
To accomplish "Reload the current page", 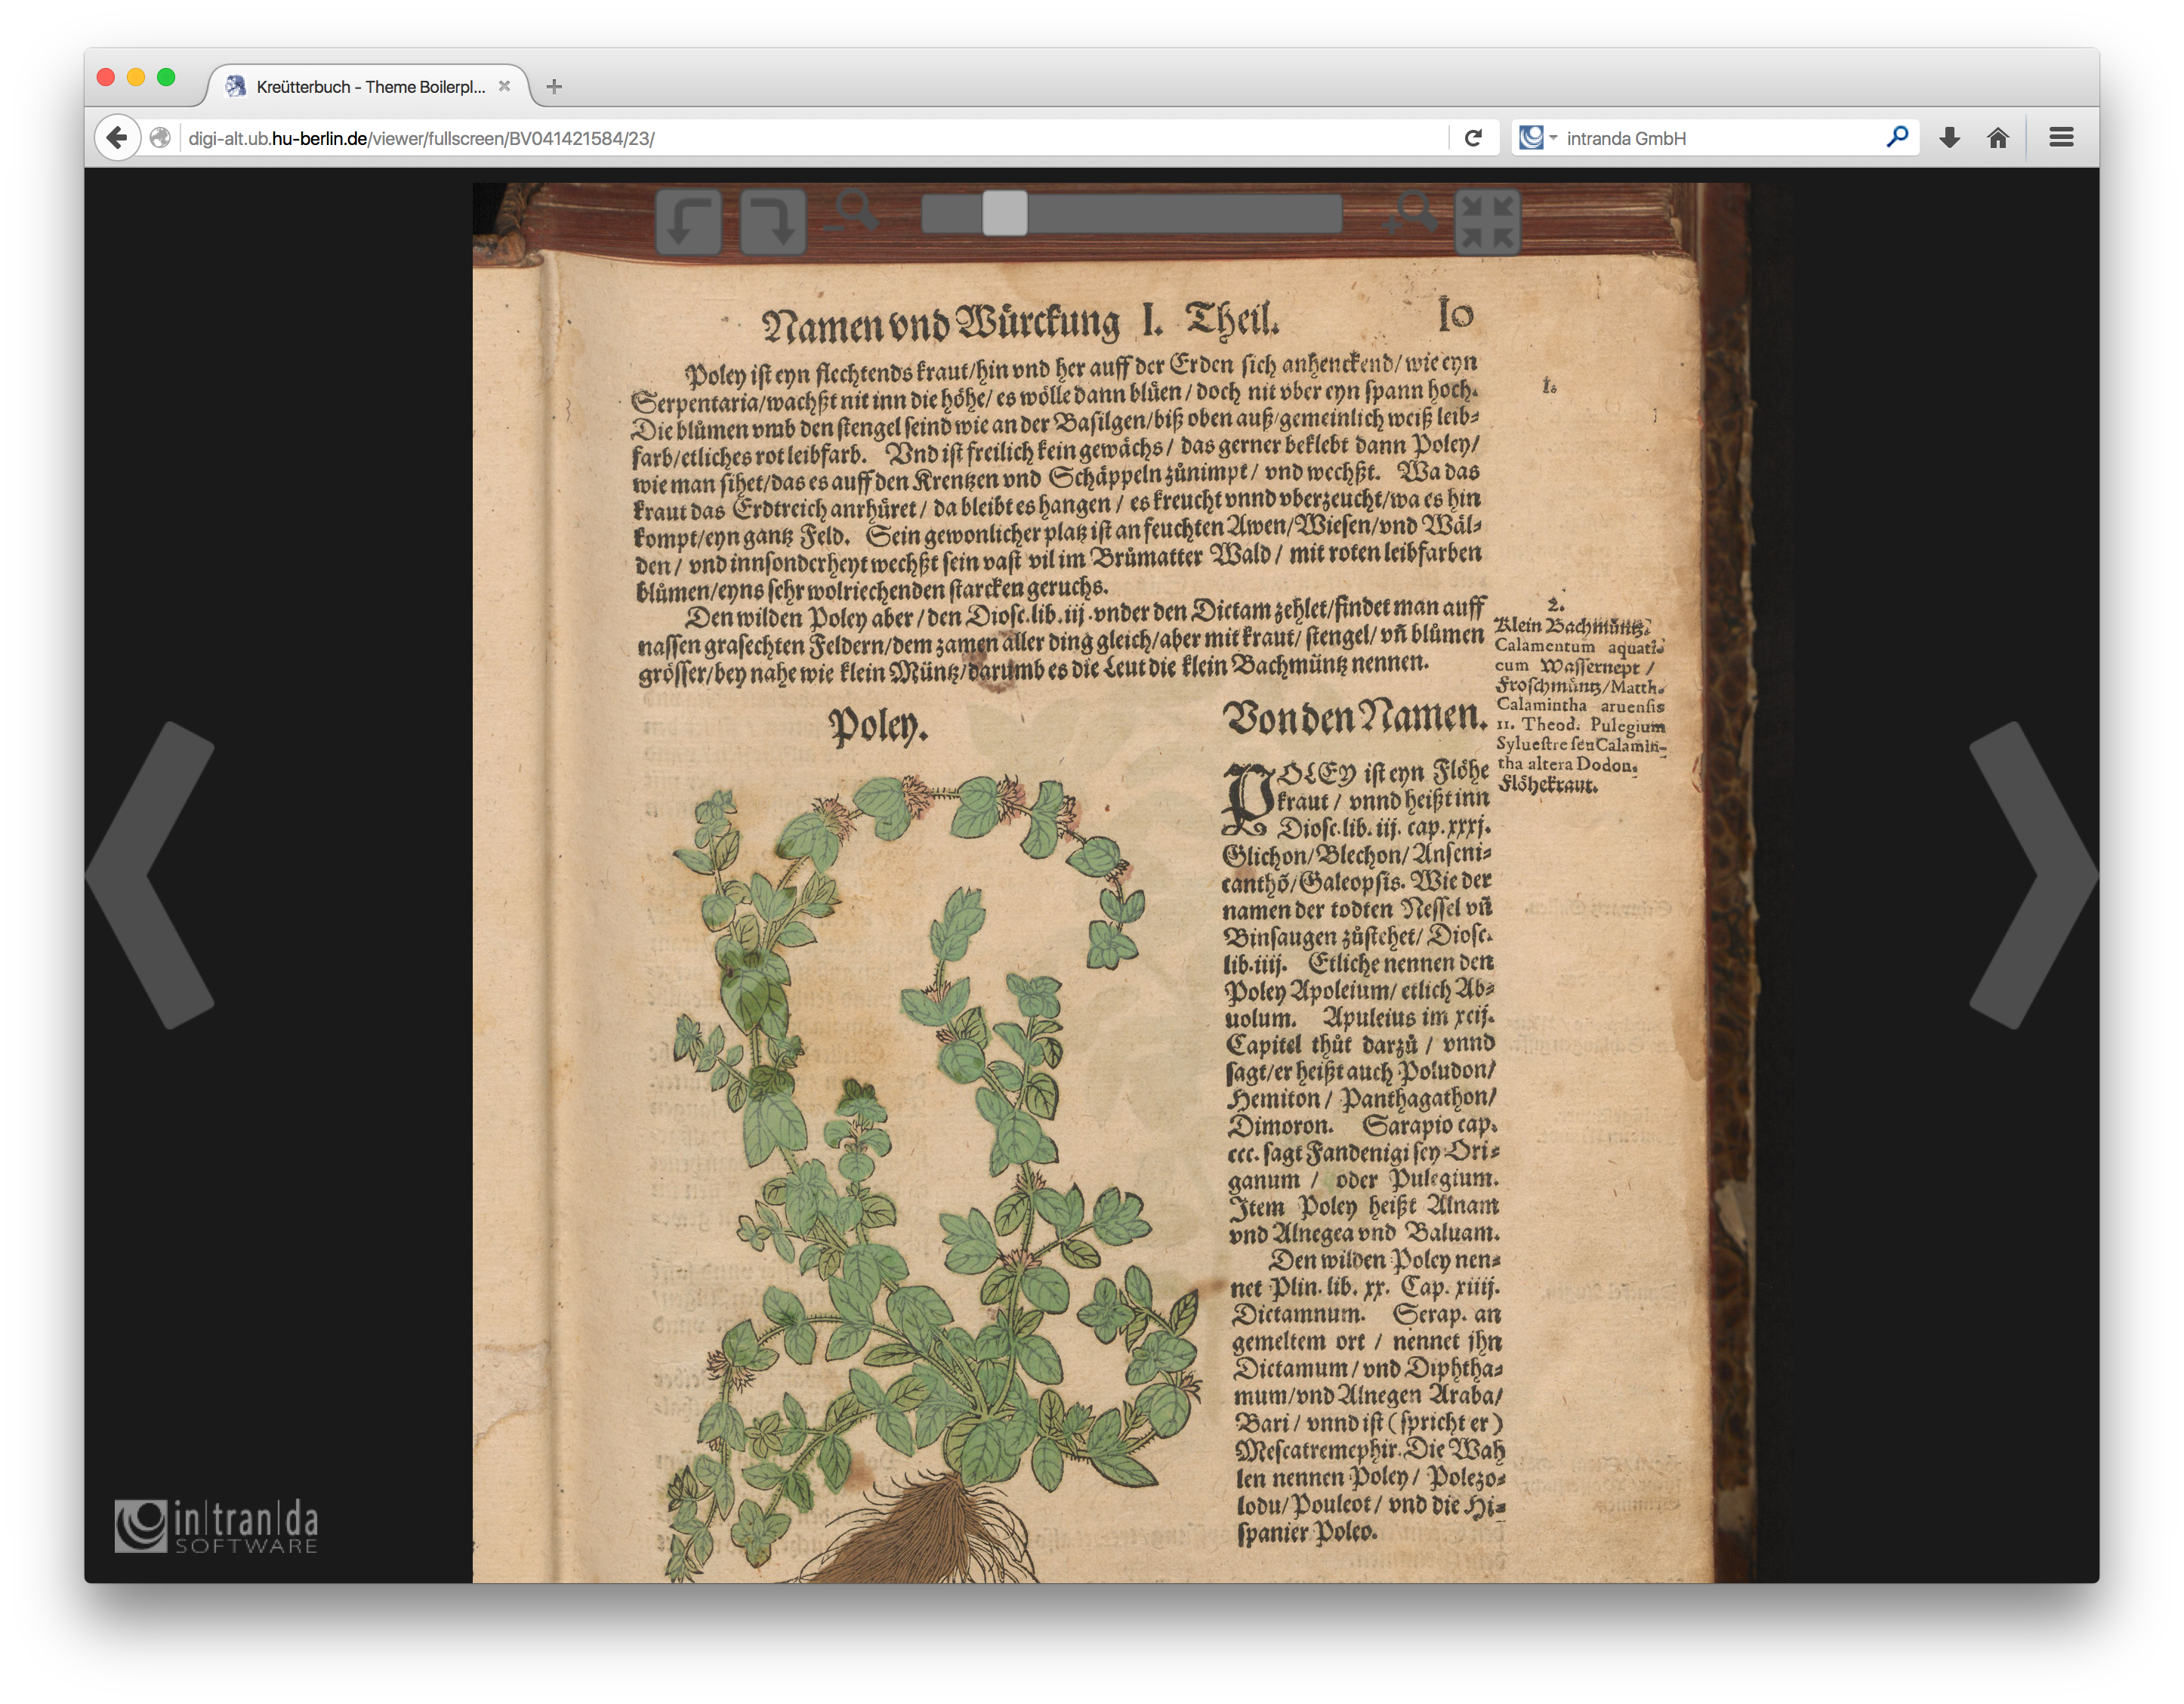I will click(x=1473, y=138).
